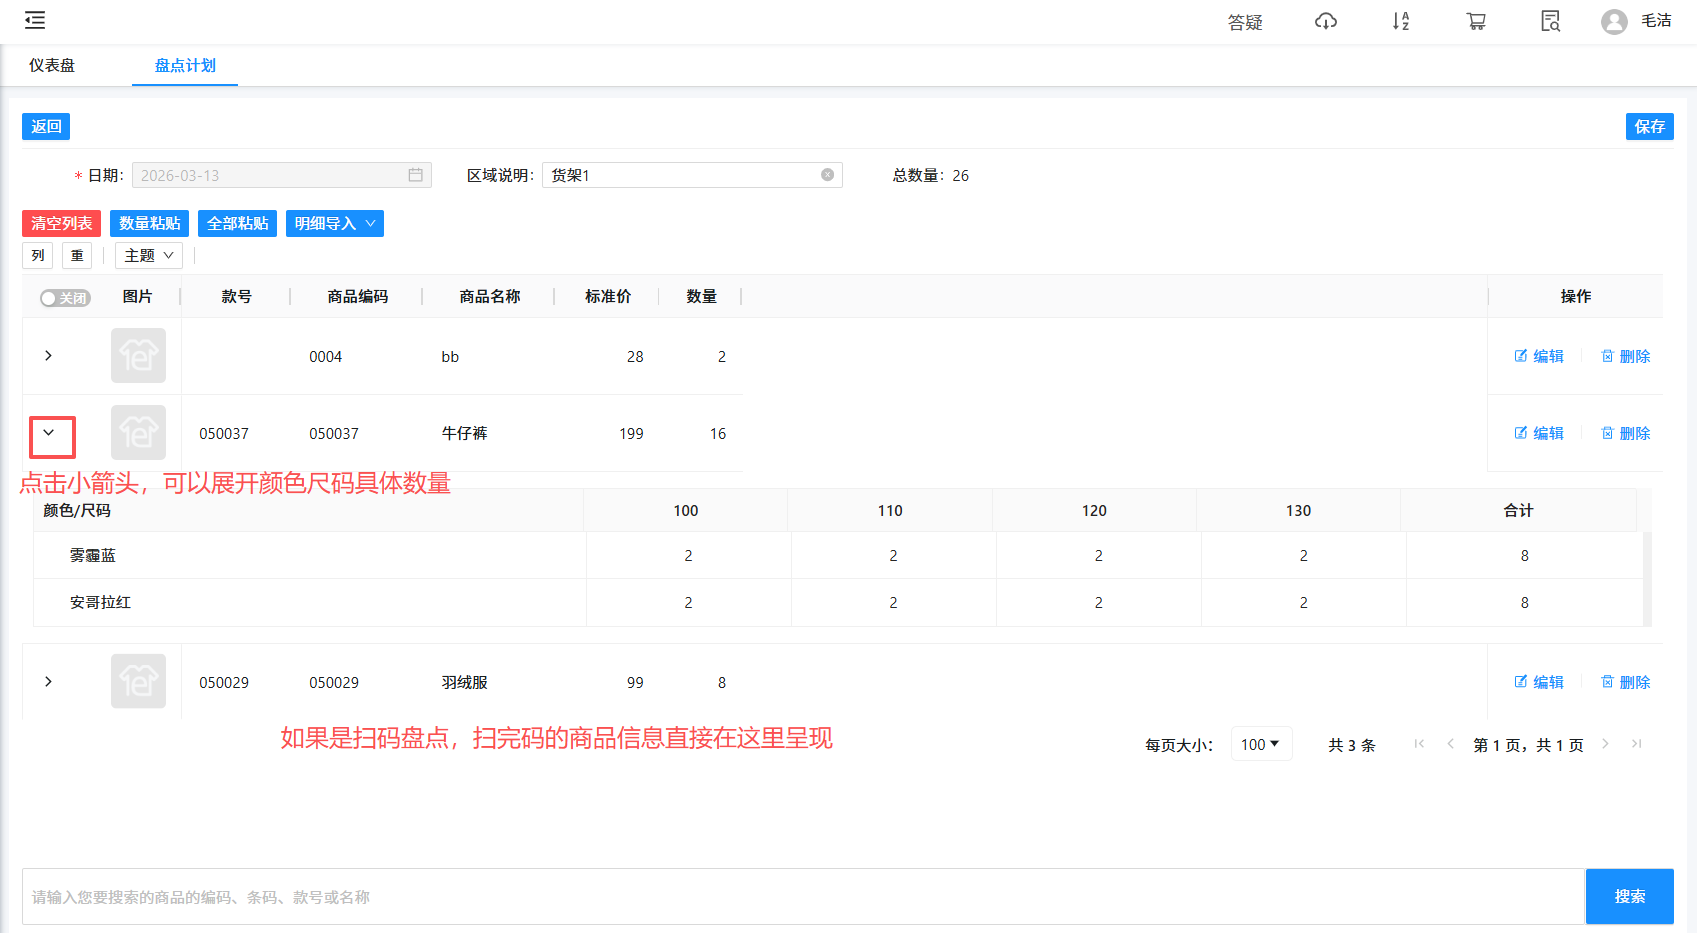Open the sidebar hamburger menu
The height and width of the screenshot is (933, 1697).
pyautogui.click(x=34, y=20)
